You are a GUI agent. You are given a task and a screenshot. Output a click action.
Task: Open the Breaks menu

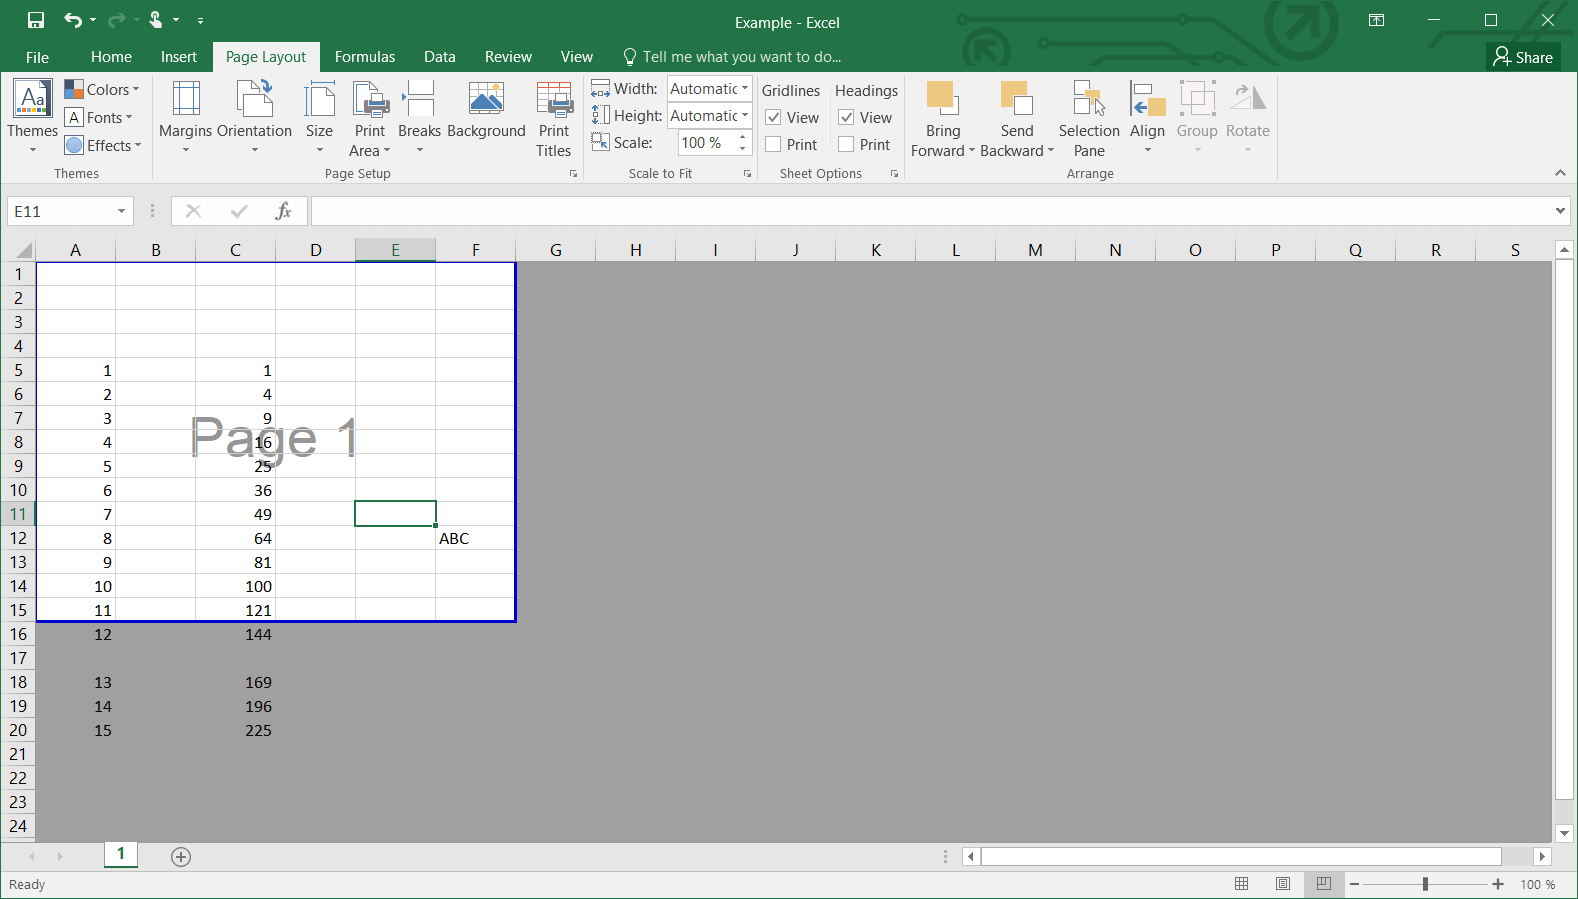pyautogui.click(x=419, y=117)
